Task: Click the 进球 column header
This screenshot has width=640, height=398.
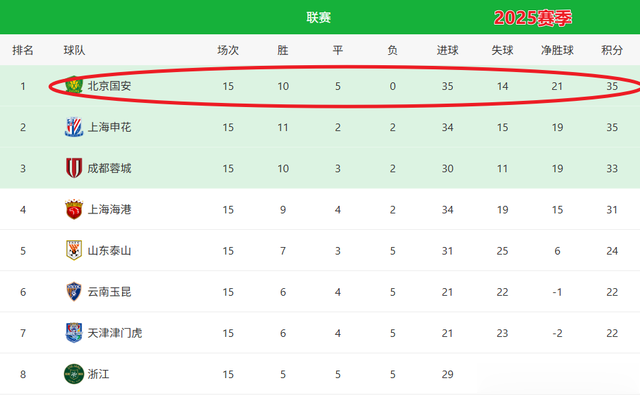Action: (447, 50)
